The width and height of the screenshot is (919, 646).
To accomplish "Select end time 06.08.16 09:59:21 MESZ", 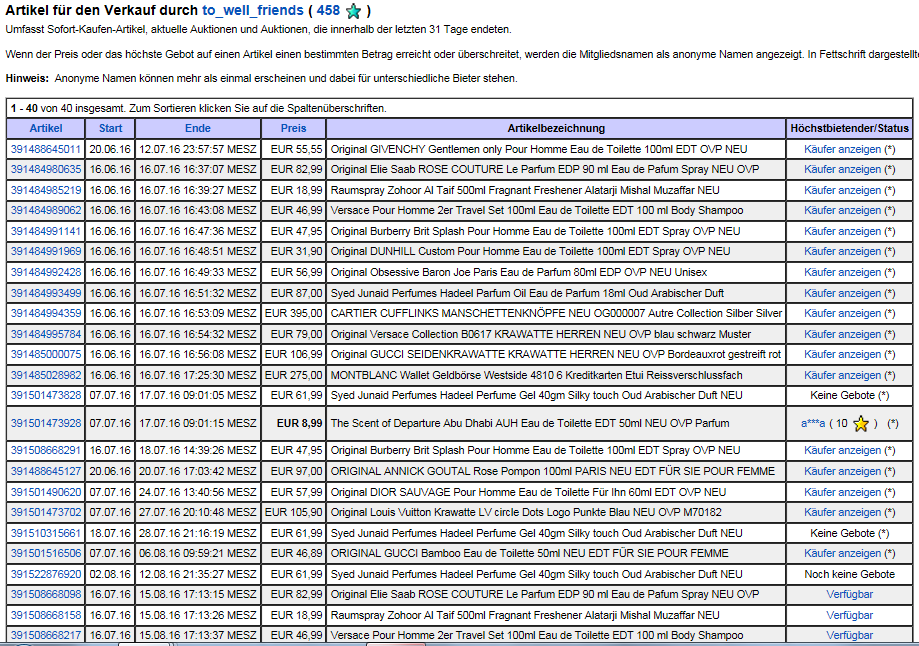I will coord(198,553).
